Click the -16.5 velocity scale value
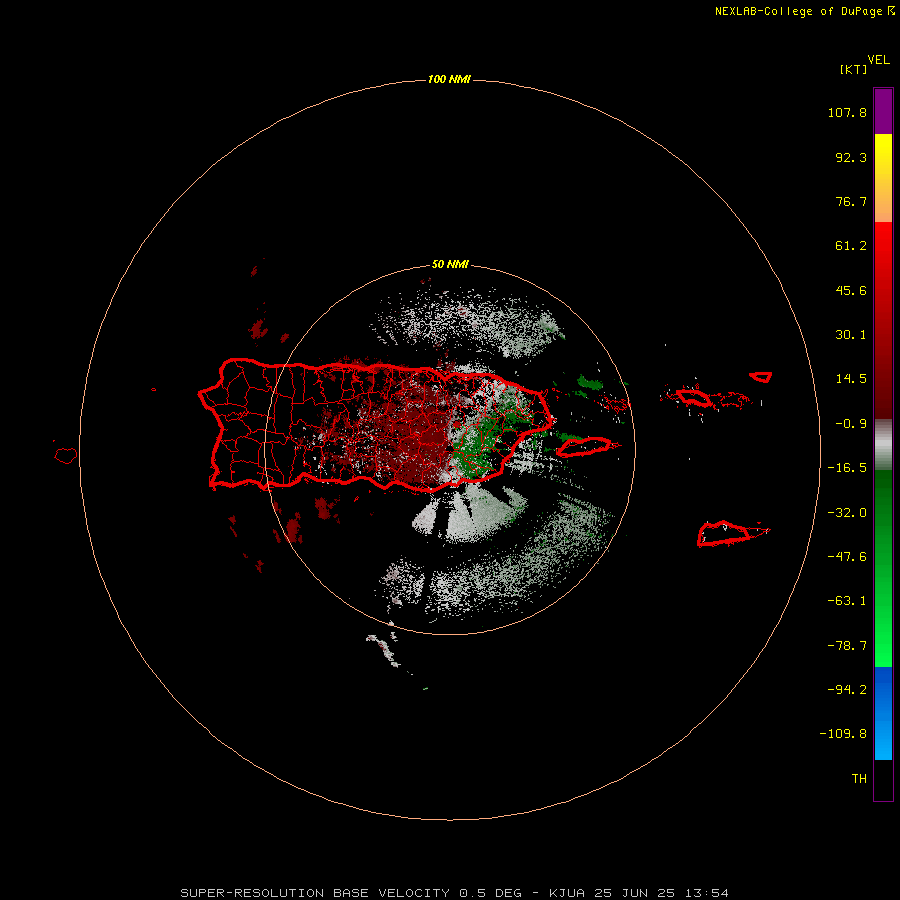The width and height of the screenshot is (900, 900). pyautogui.click(x=847, y=468)
